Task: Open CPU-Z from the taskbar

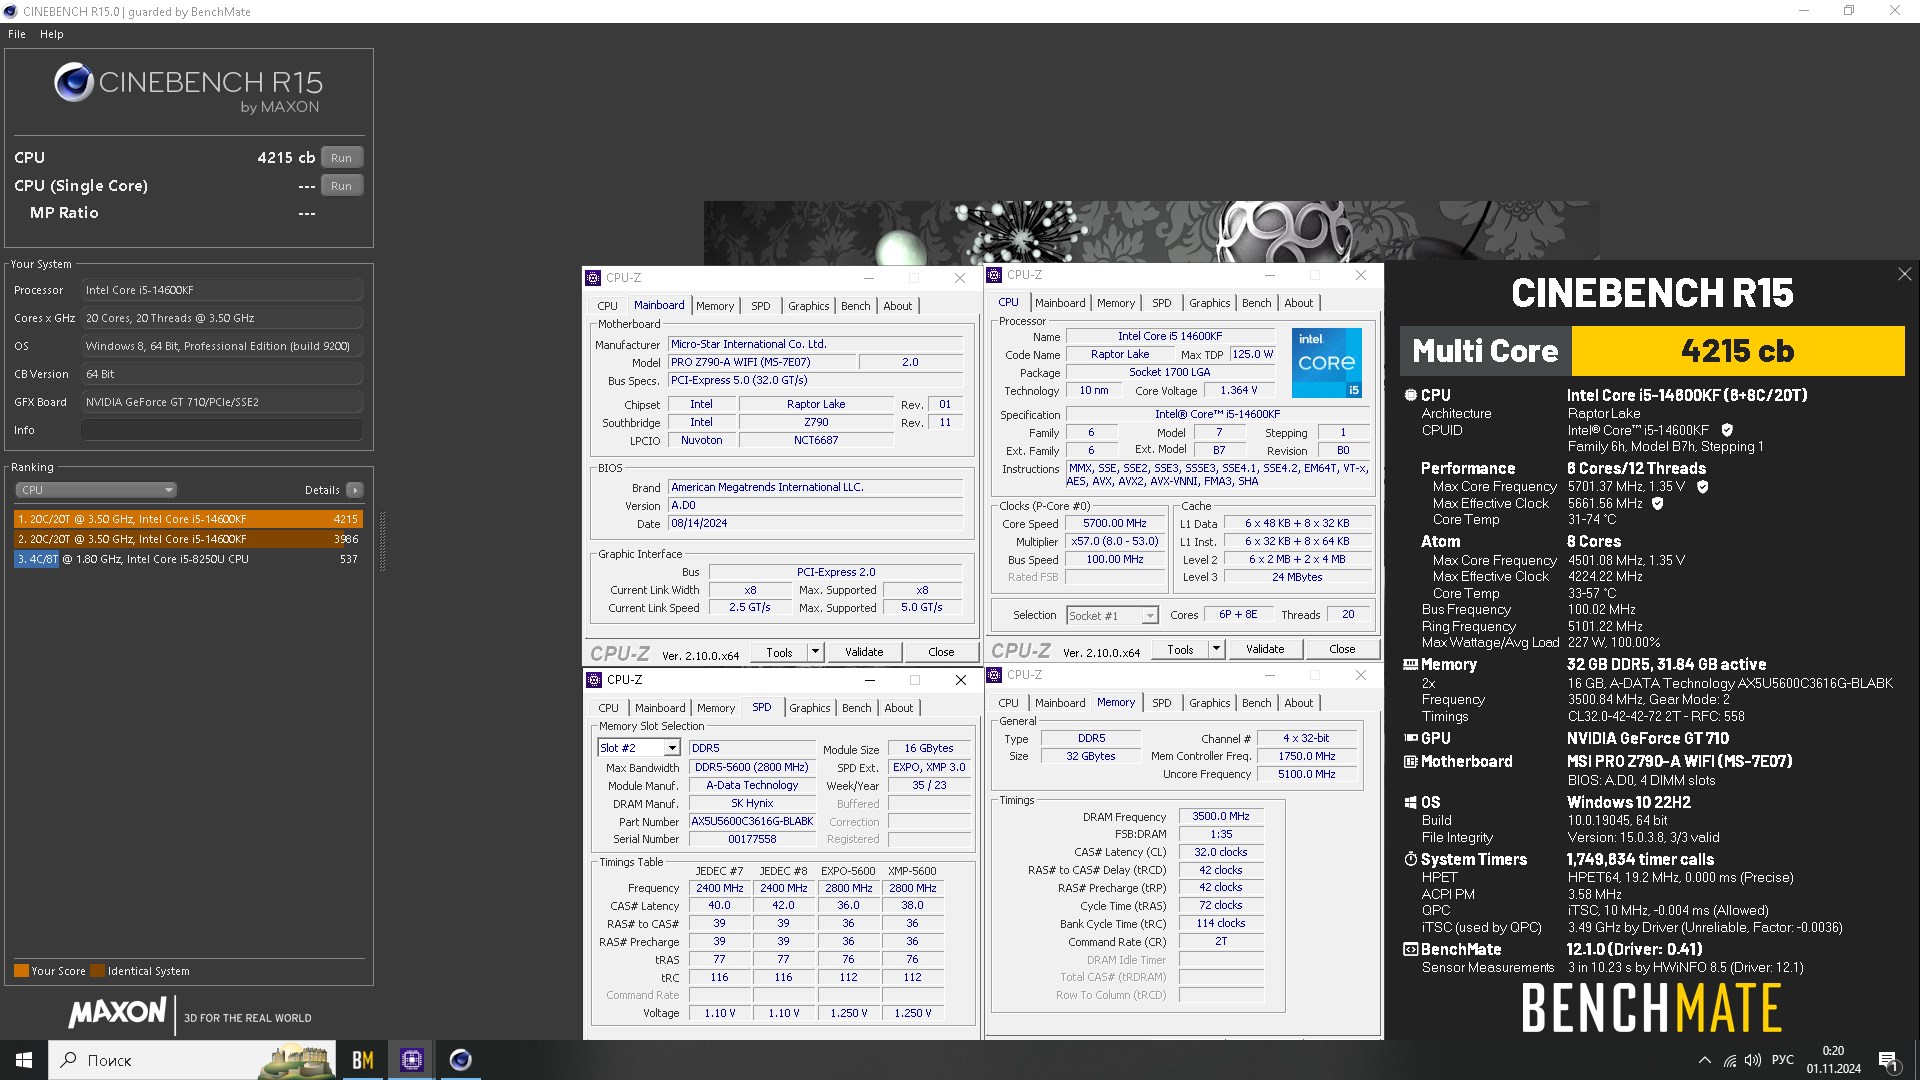Action: pyautogui.click(x=411, y=1060)
